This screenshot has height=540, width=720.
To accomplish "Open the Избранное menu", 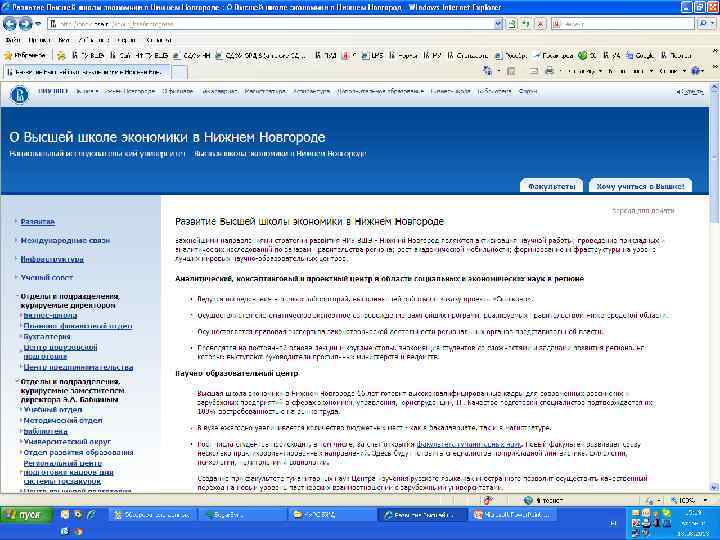I will [93, 40].
